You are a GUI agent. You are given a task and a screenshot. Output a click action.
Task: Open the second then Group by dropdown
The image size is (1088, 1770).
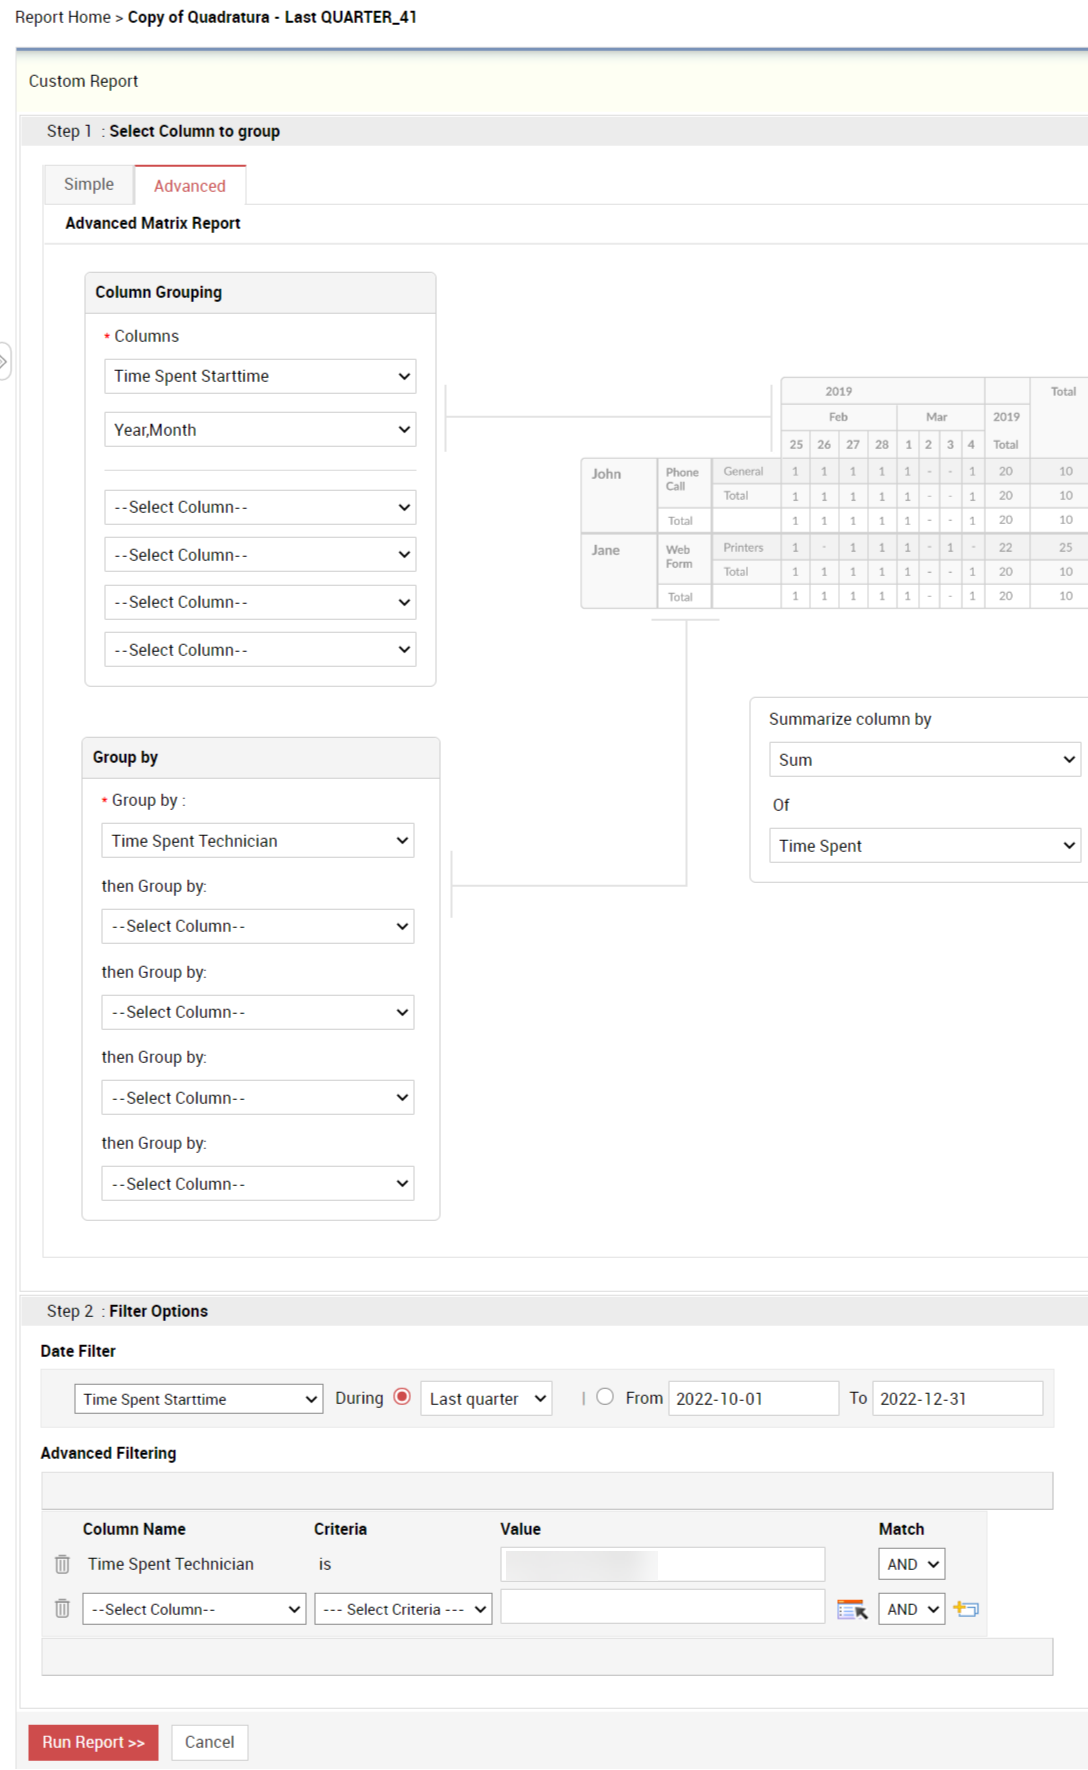tap(258, 1012)
